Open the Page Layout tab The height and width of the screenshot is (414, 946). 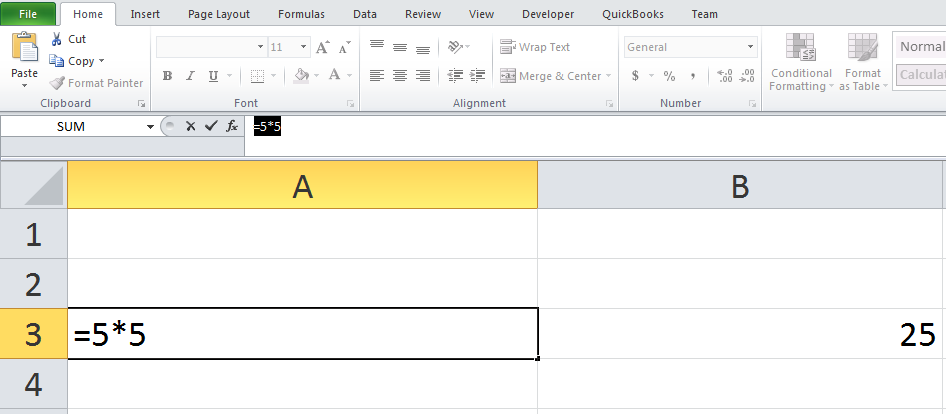pos(218,14)
